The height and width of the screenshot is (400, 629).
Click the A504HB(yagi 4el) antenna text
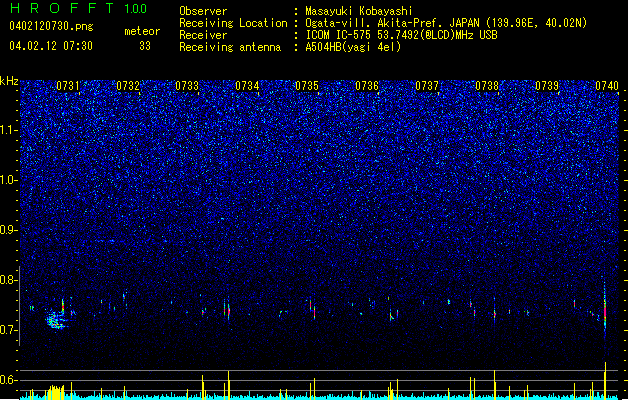click(353, 47)
